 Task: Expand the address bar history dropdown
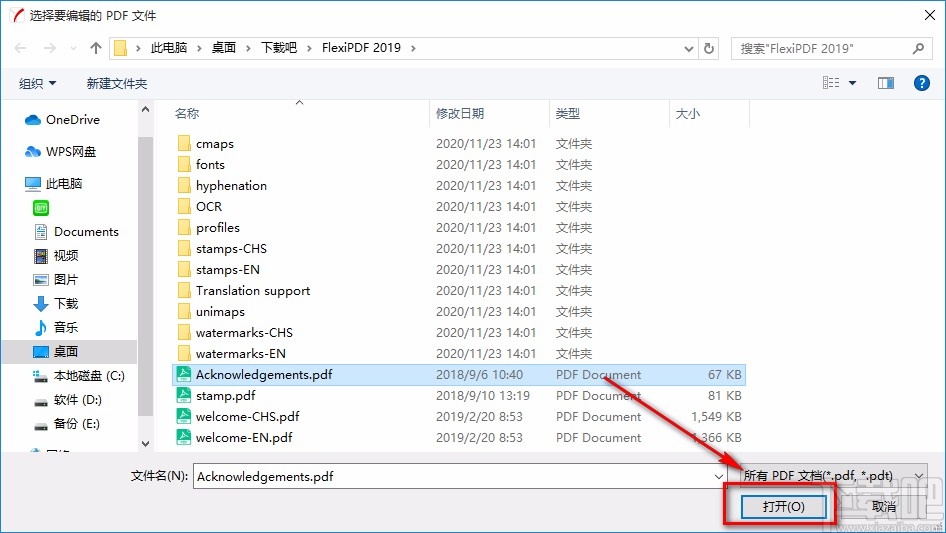pyautogui.click(x=688, y=49)
